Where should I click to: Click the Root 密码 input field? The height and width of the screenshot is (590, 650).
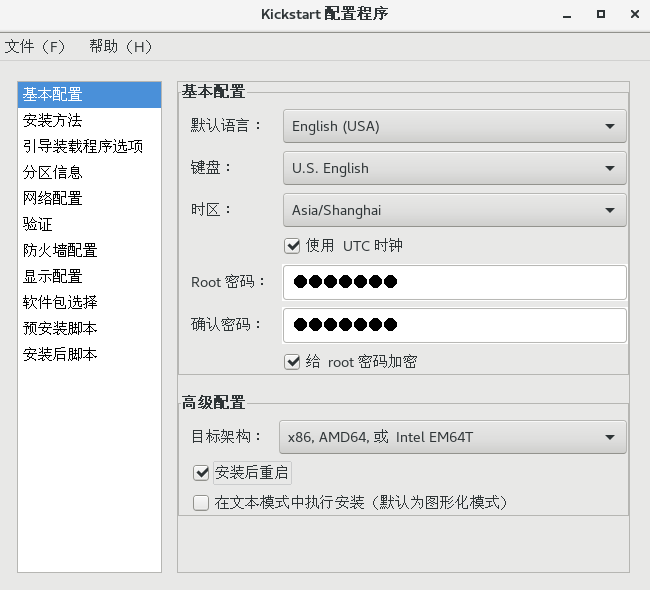click(454, 282)
